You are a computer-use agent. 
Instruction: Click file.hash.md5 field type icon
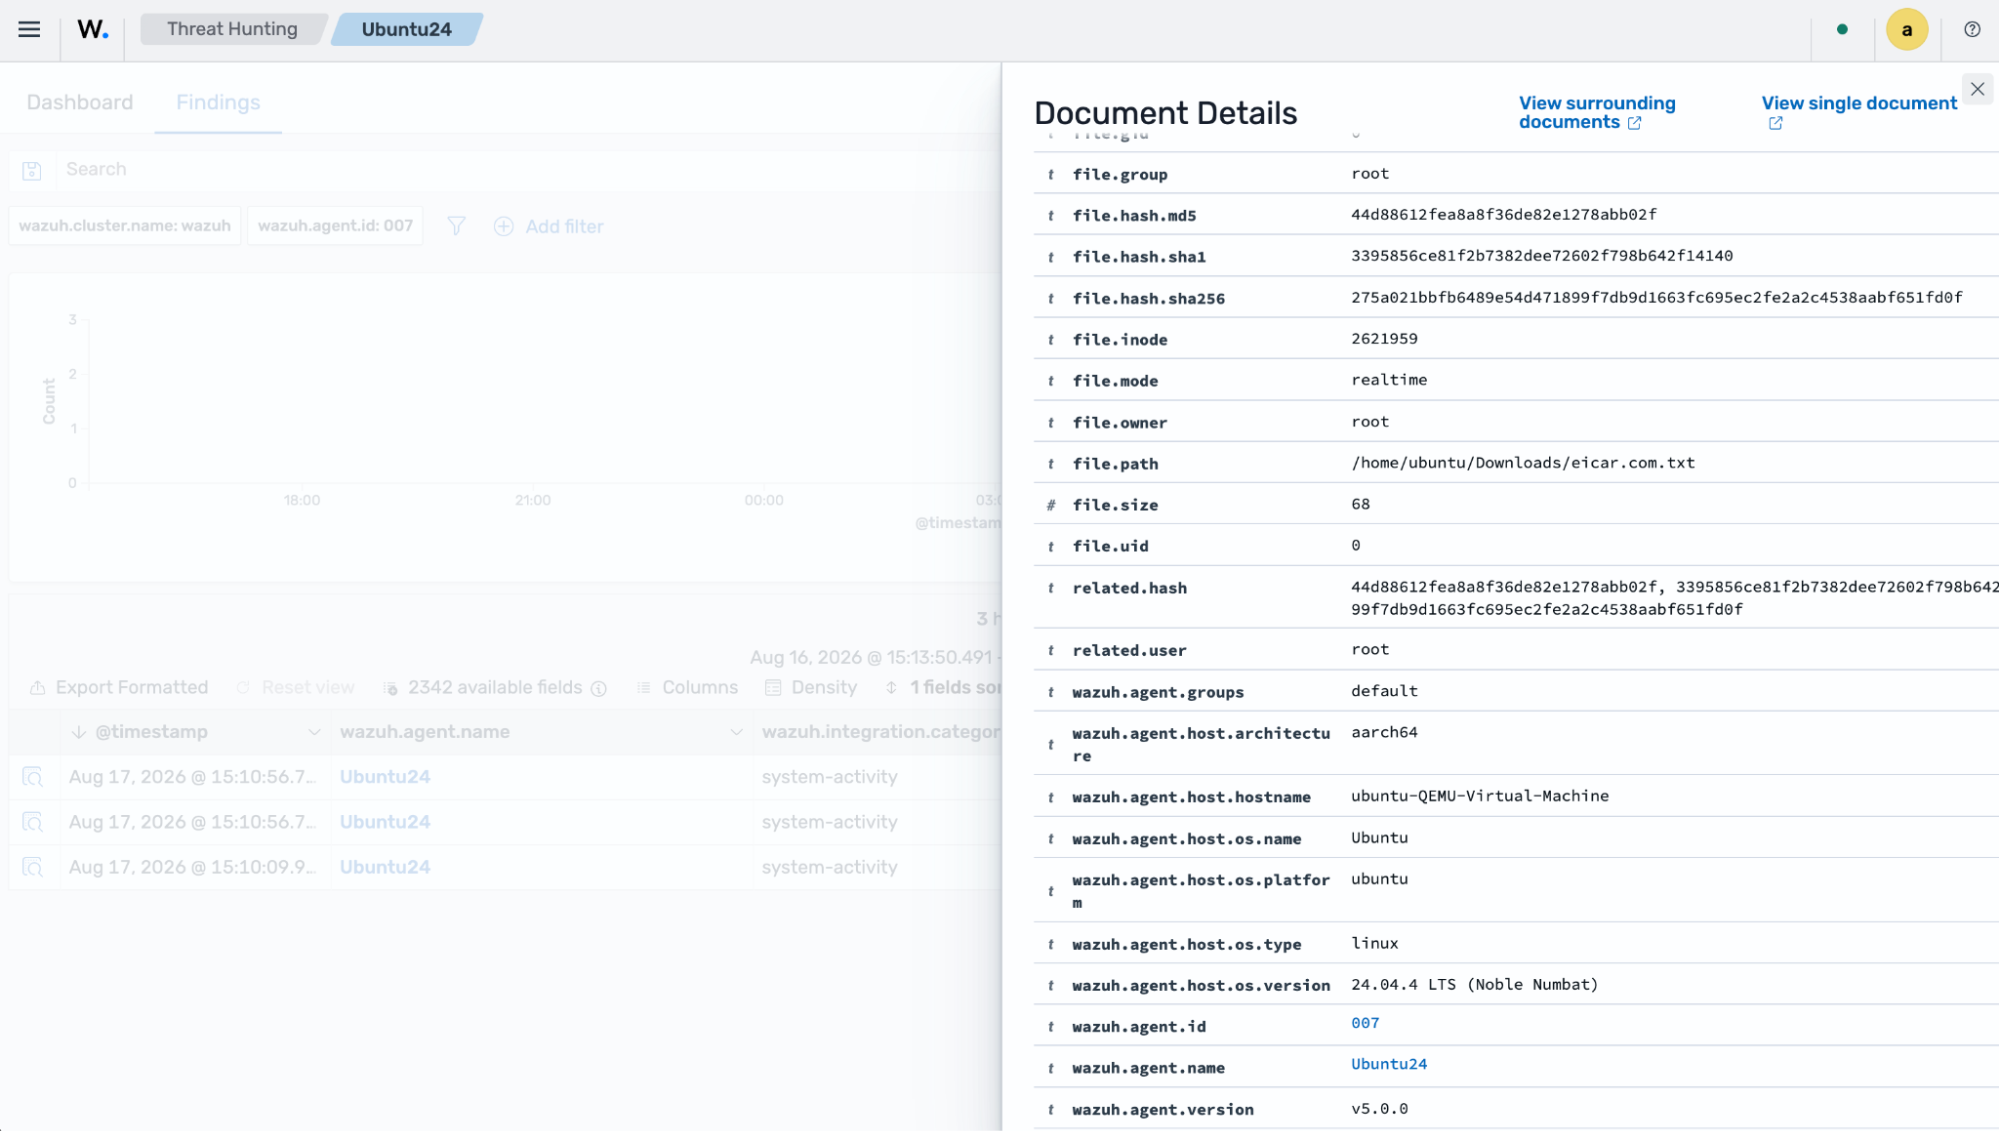(1050, 216)
